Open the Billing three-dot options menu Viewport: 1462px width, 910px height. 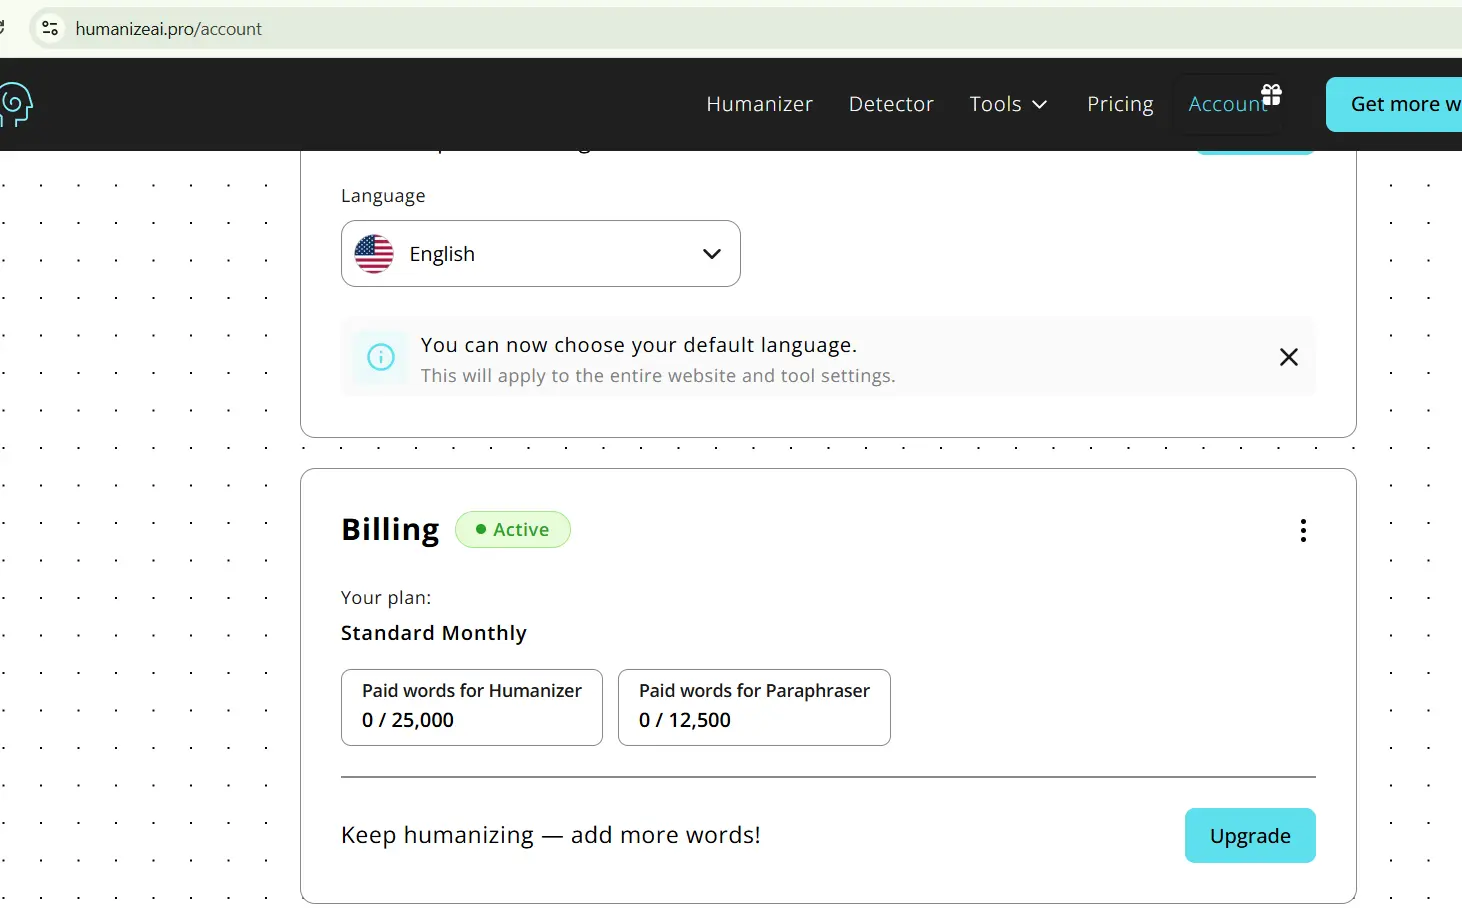click(1303, 530)
